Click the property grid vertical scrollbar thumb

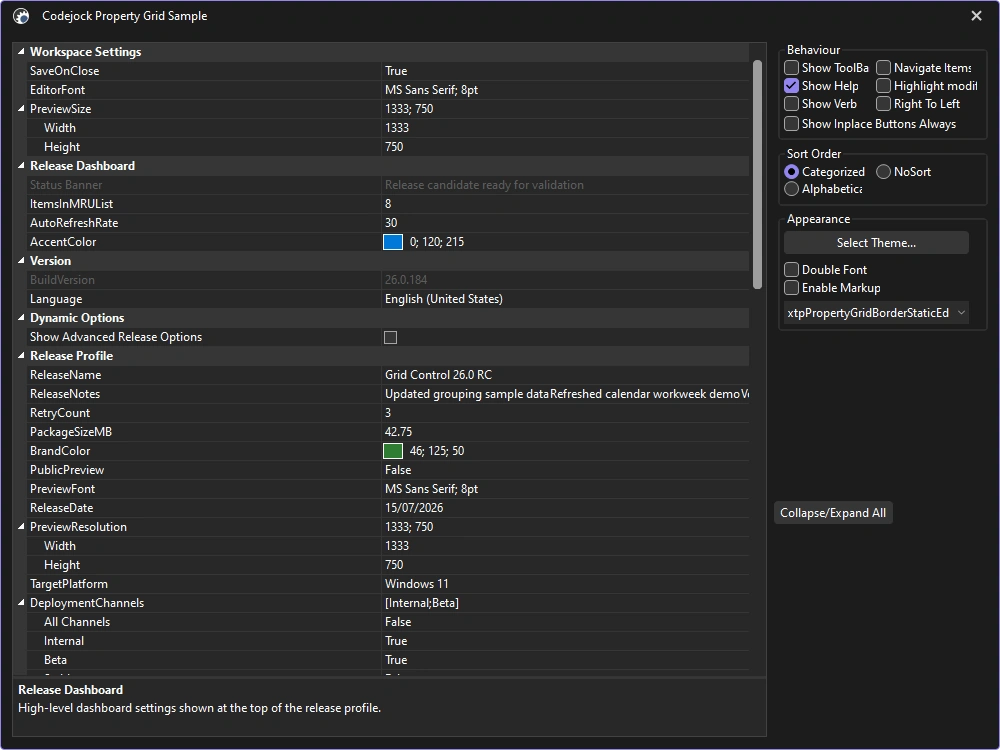757,174
